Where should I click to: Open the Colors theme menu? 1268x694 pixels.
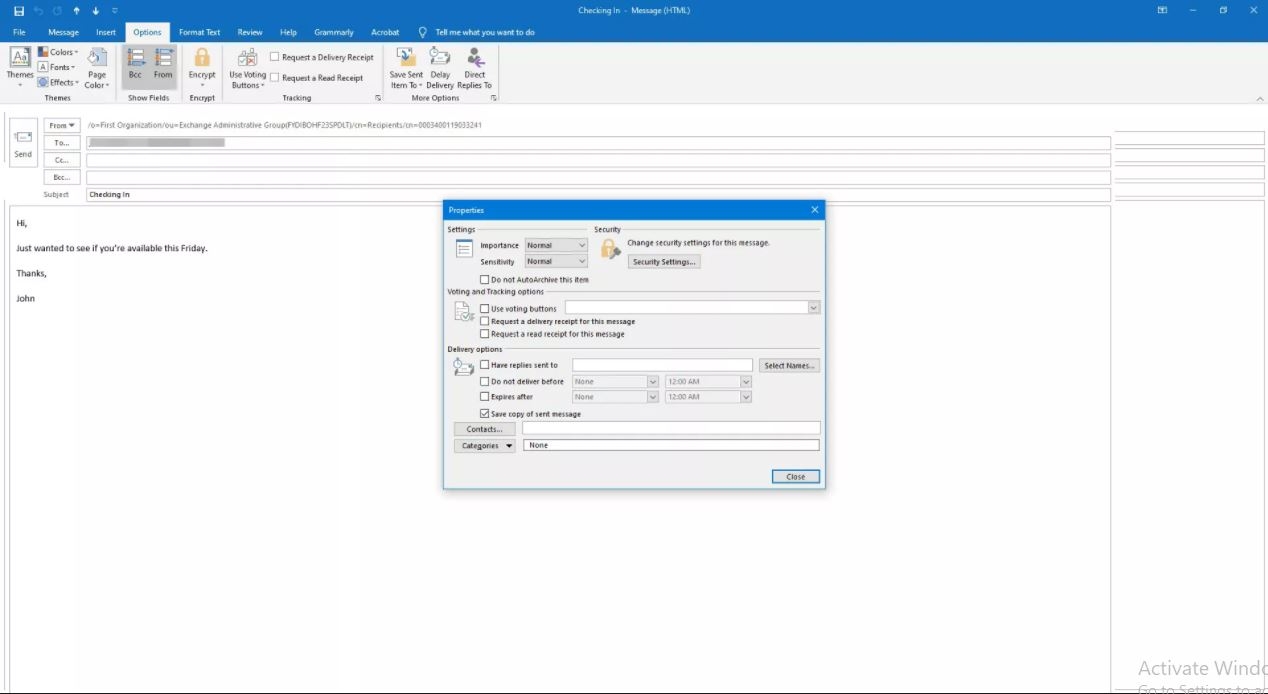(58, 52)
